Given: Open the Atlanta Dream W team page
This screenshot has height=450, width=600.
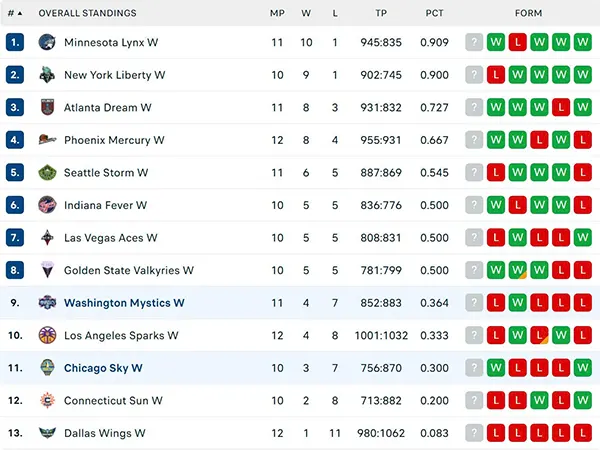Looking at the screenshot, I should (x=108, y=107).
